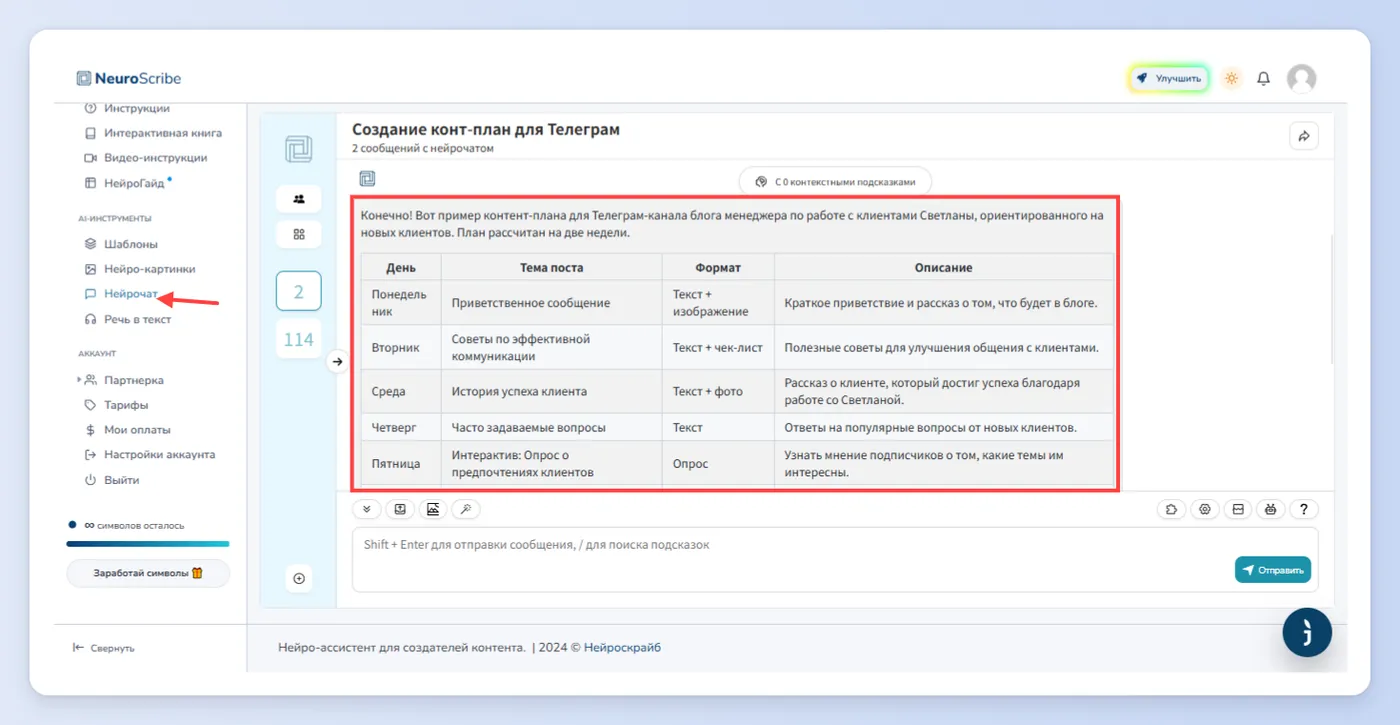This screenshot has width=1400, height=725.
Task: Select Нейрочат in the sidebar
Action: pos(121,294)
